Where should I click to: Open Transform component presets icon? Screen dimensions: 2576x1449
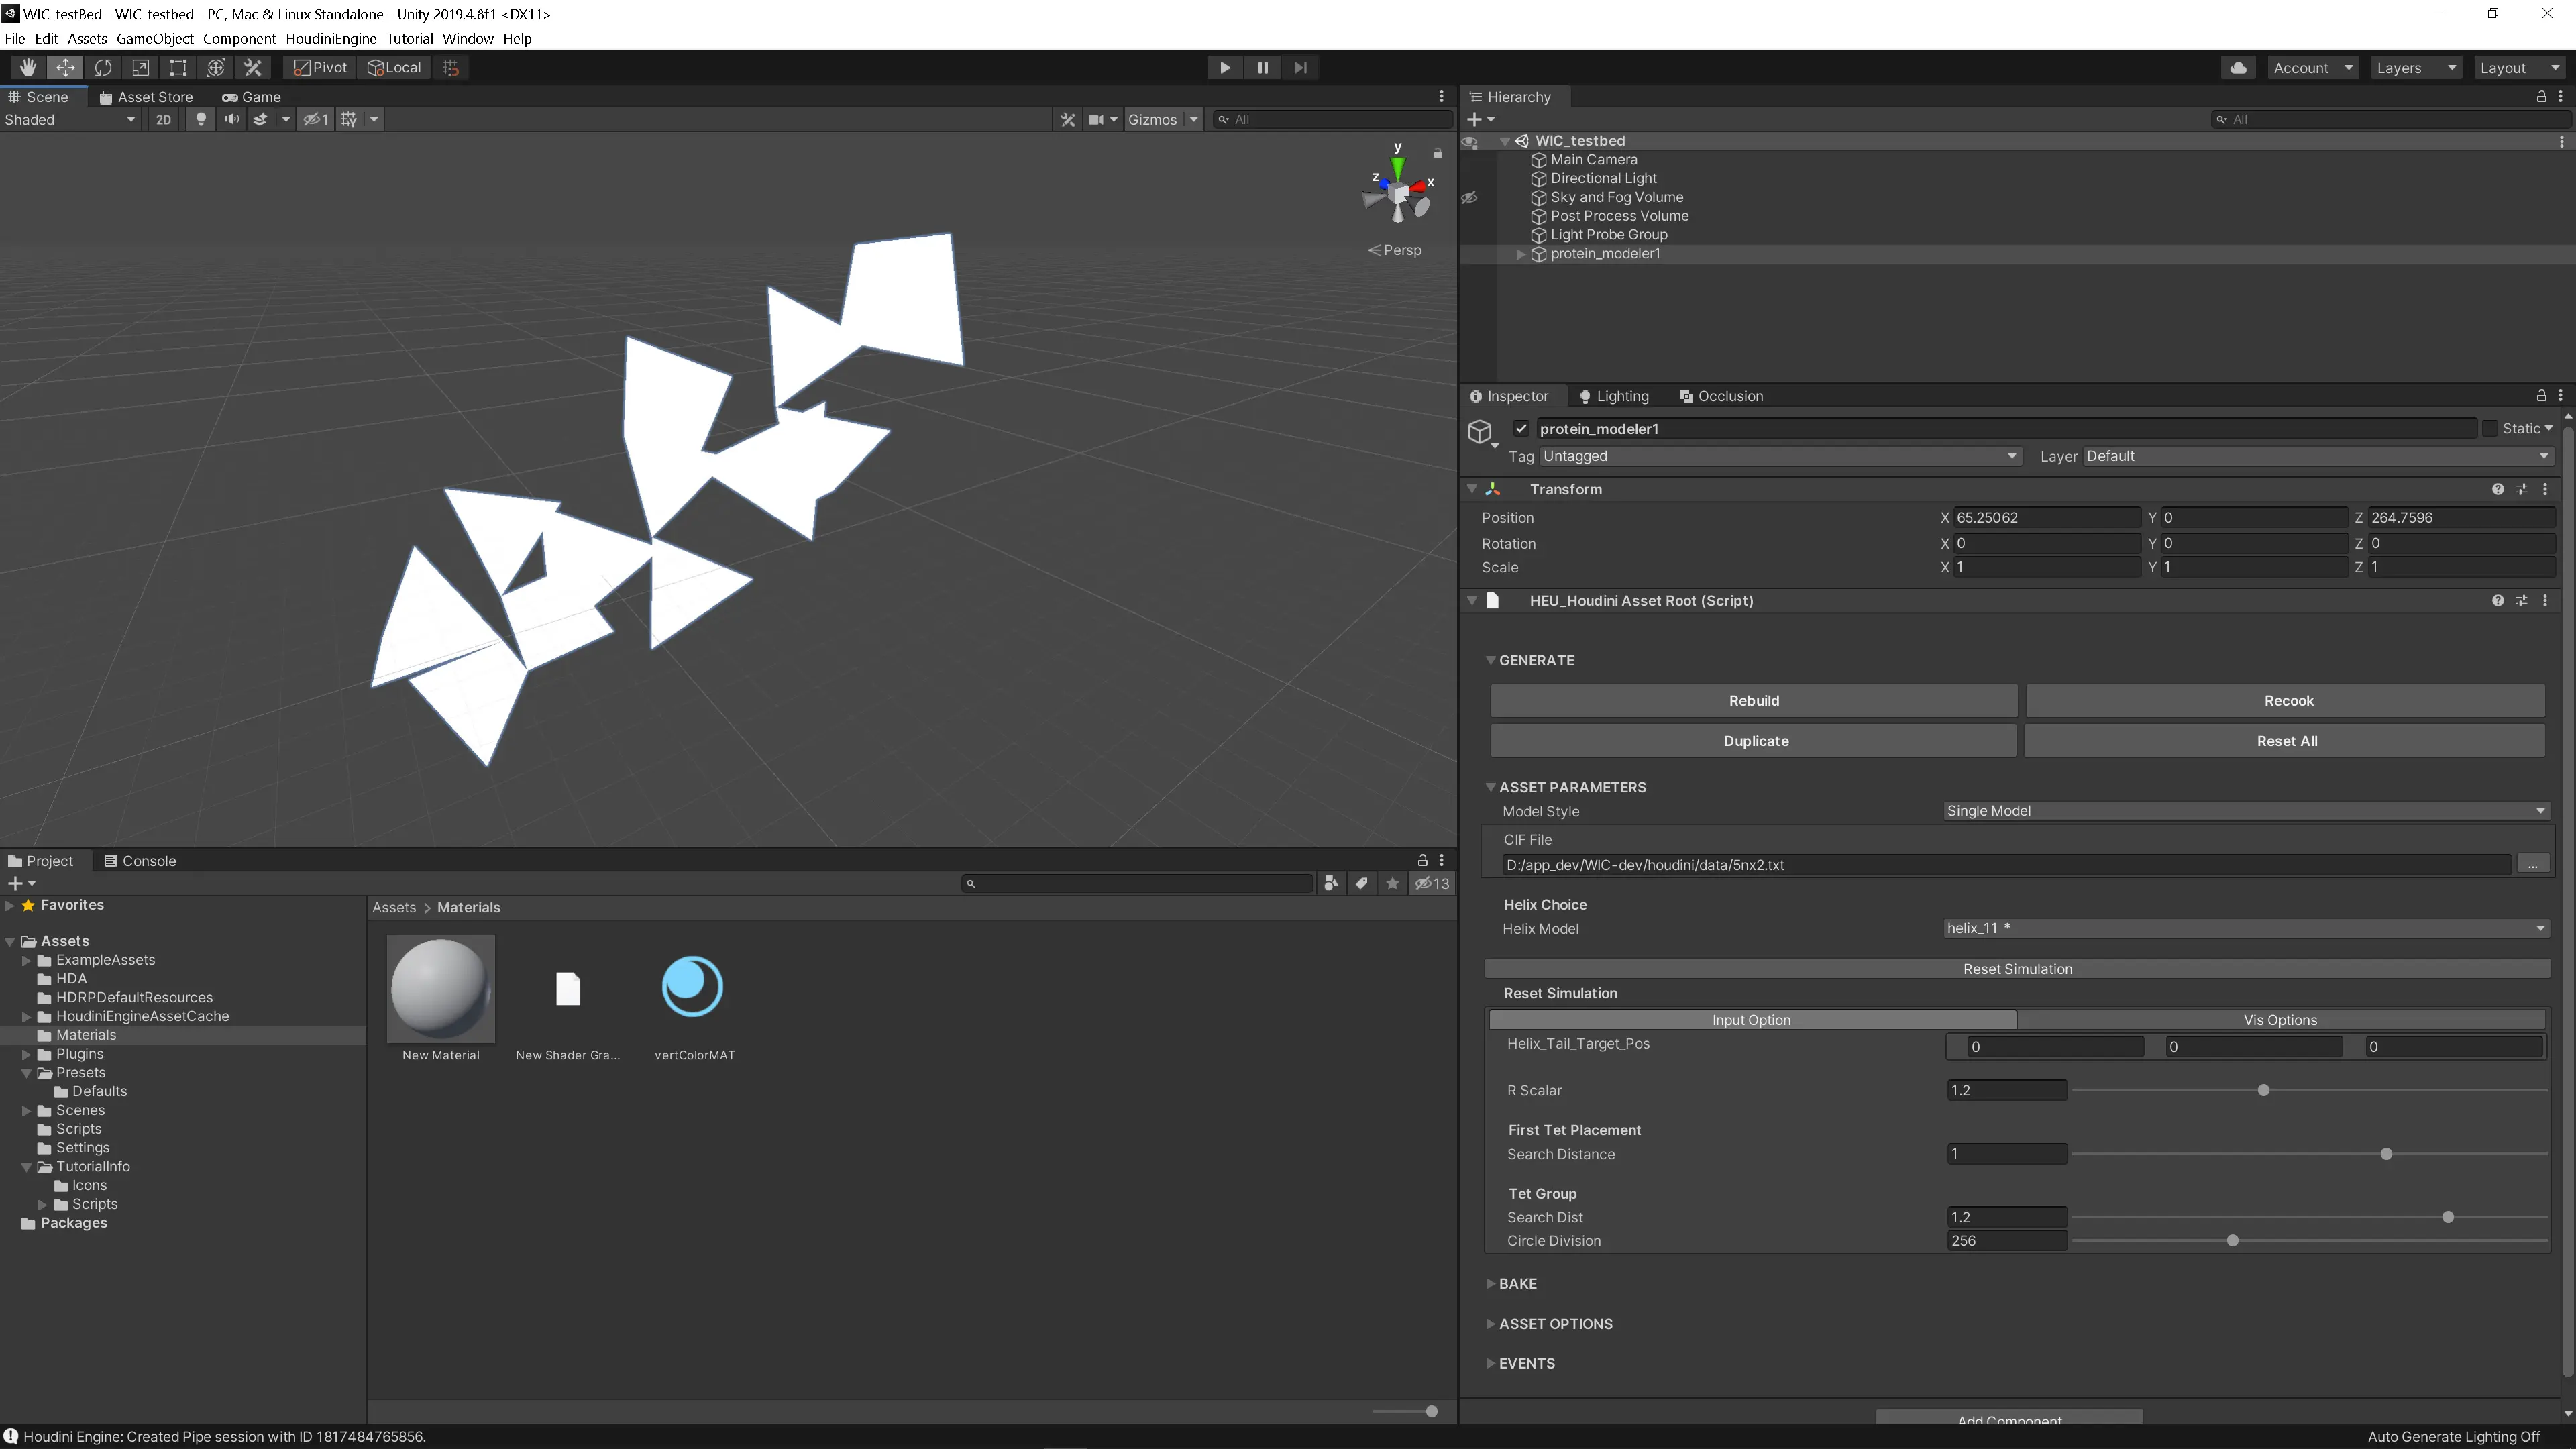coord(2522,489)
